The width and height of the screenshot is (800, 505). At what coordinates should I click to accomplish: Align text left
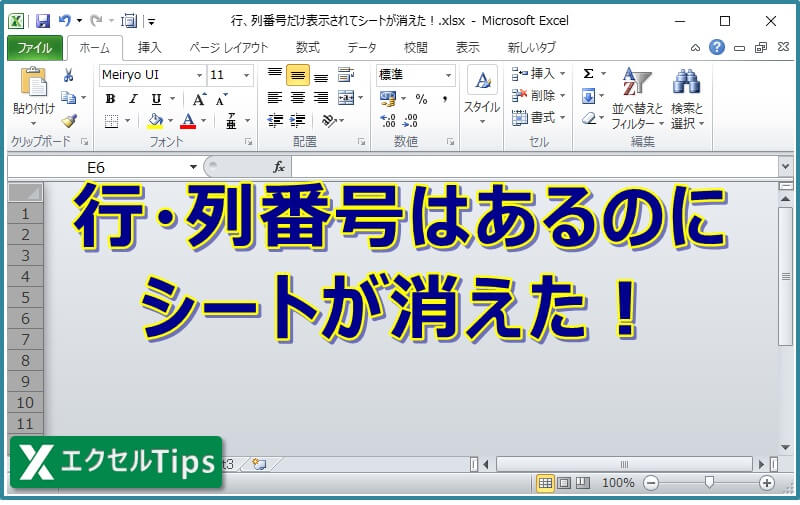pyautogui.click(x=275, y=97)
